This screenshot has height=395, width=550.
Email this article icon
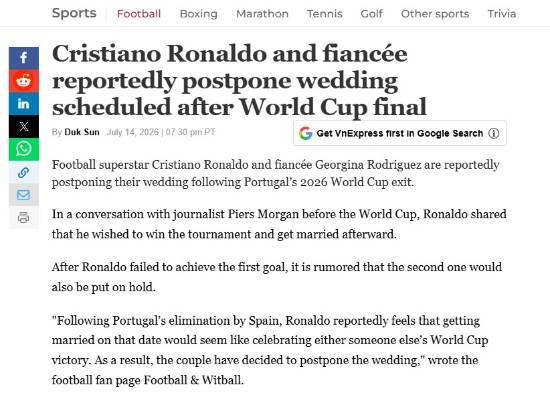[x=24, y=195]
